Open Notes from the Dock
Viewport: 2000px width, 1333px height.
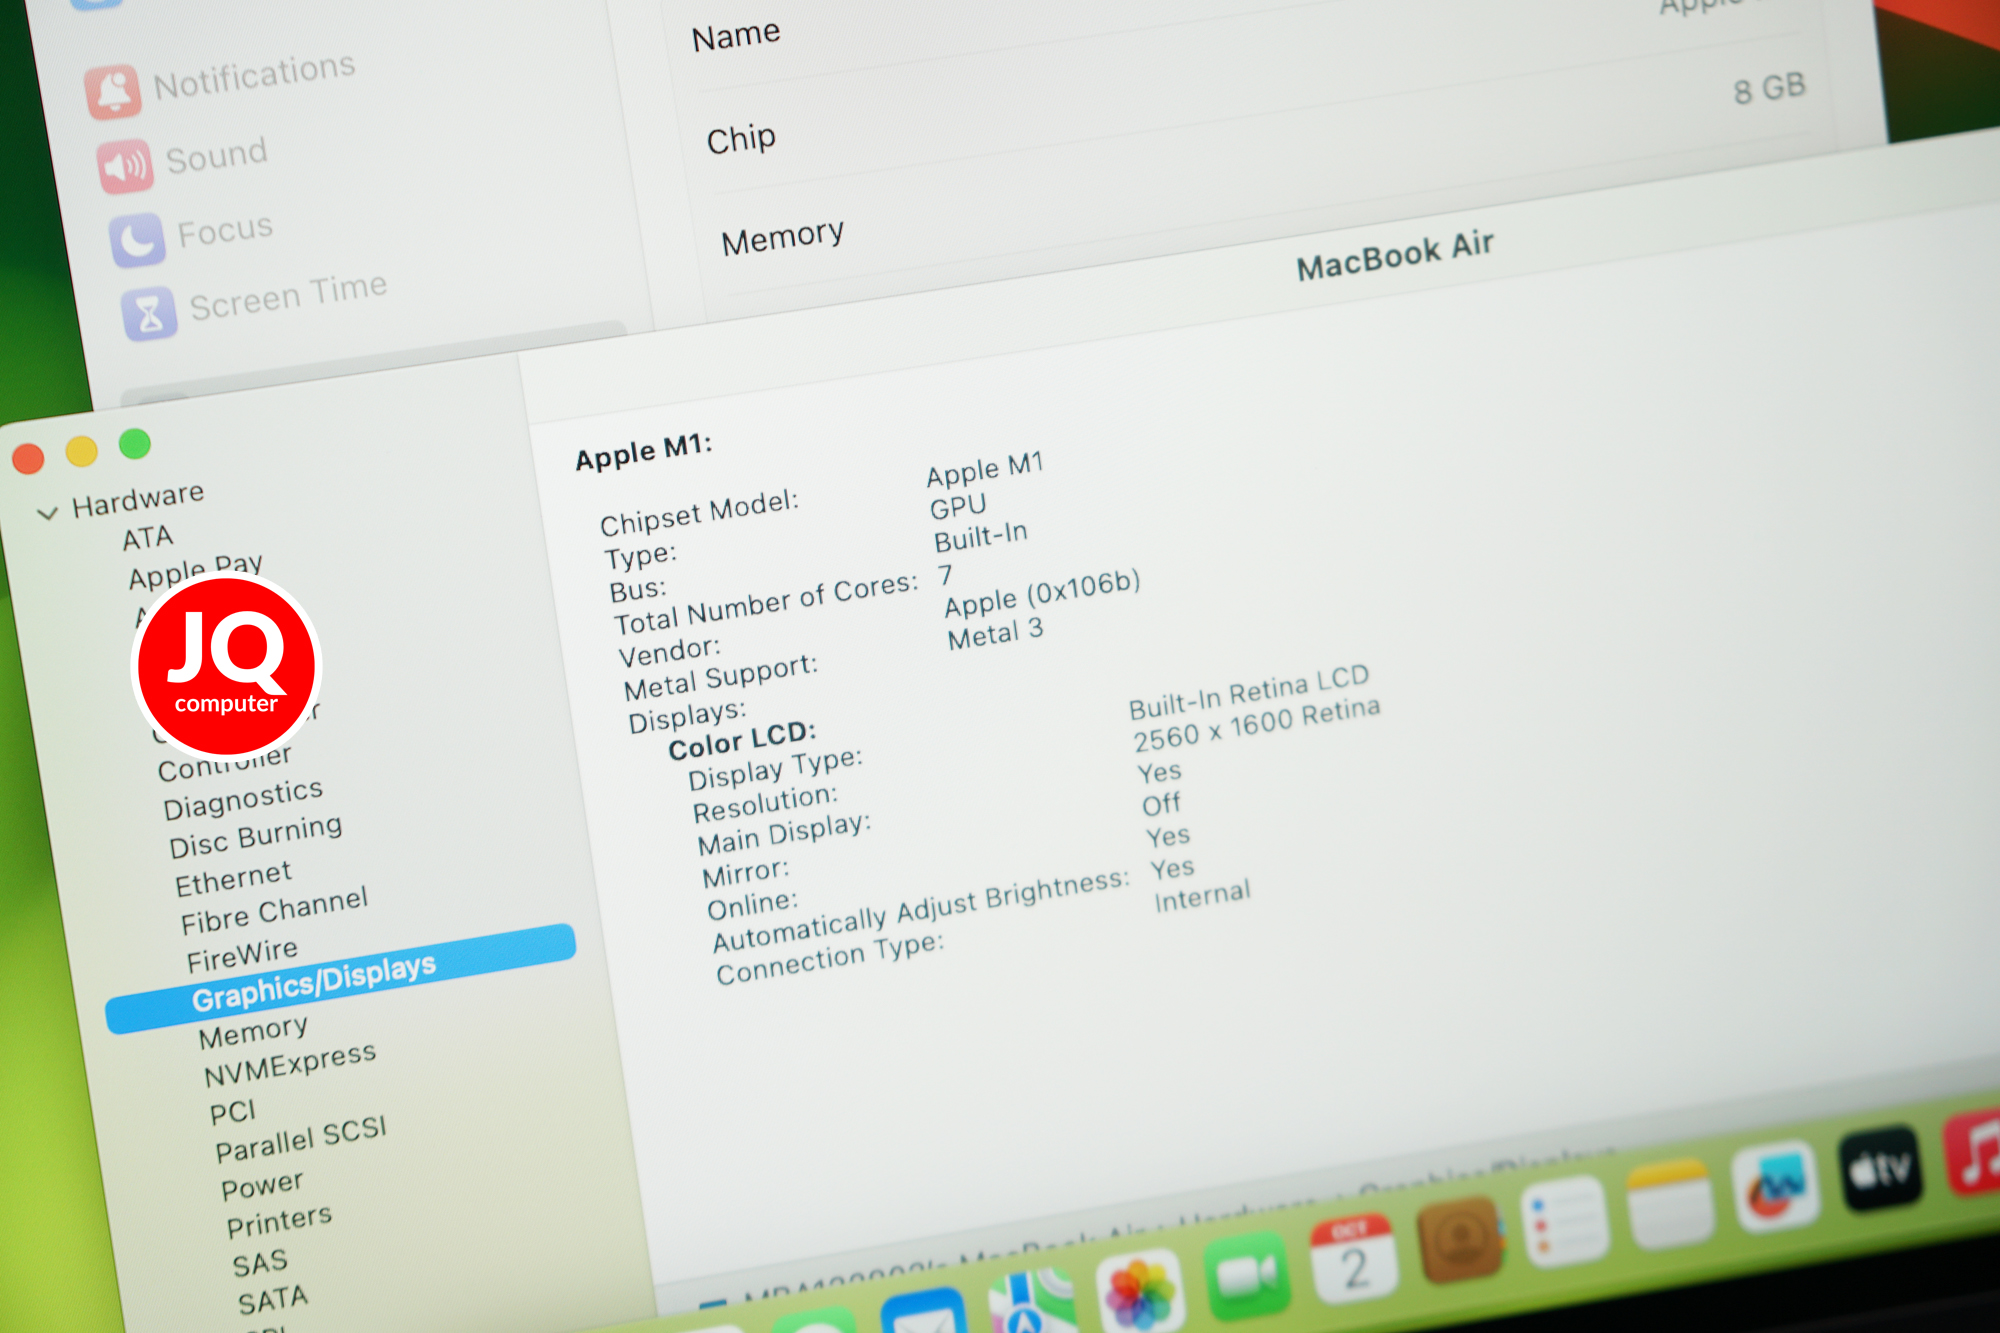coord(1670,1204)
